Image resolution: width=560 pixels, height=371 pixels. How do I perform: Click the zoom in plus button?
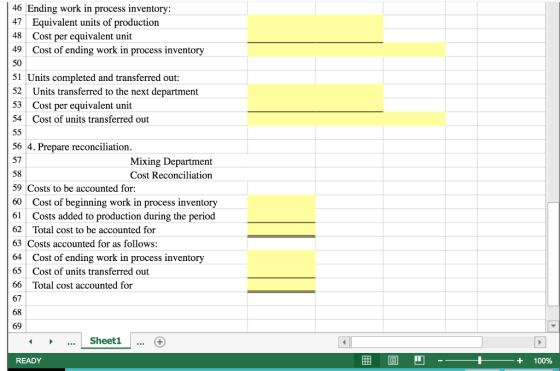[x=520, y=361]
